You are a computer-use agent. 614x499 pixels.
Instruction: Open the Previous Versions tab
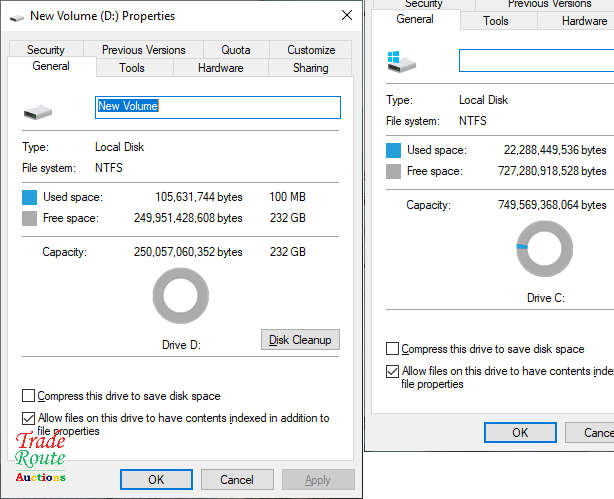coord(143,49)
